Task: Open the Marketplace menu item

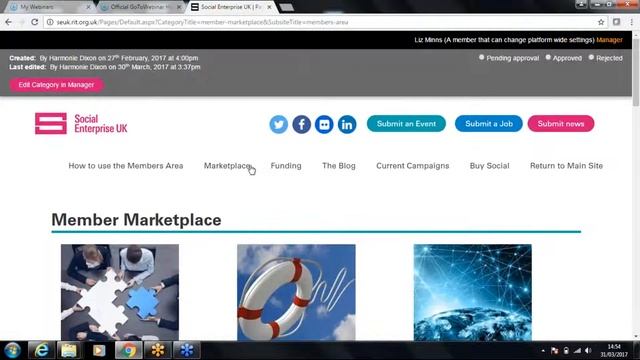Action: [227, 166]
